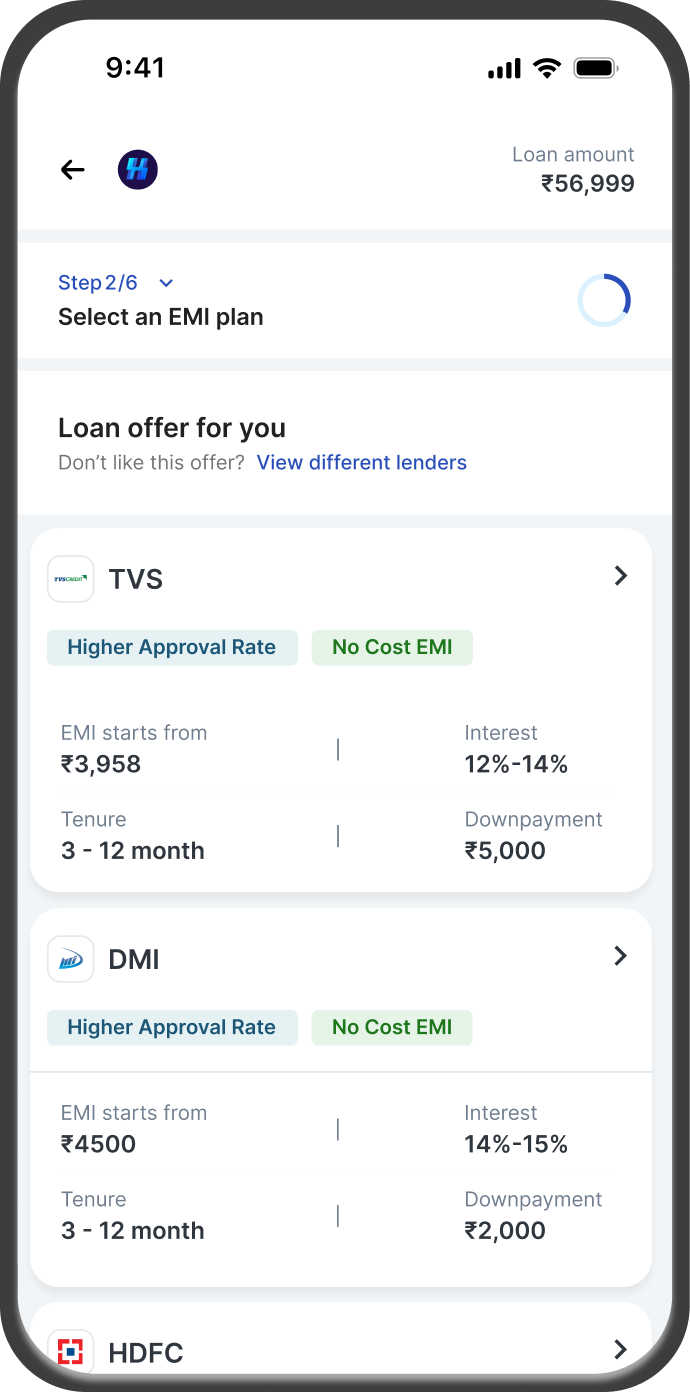This screenshot has width=690, height=1392.
Task: Tap the back arrow icon
Action: coord(73,170)
